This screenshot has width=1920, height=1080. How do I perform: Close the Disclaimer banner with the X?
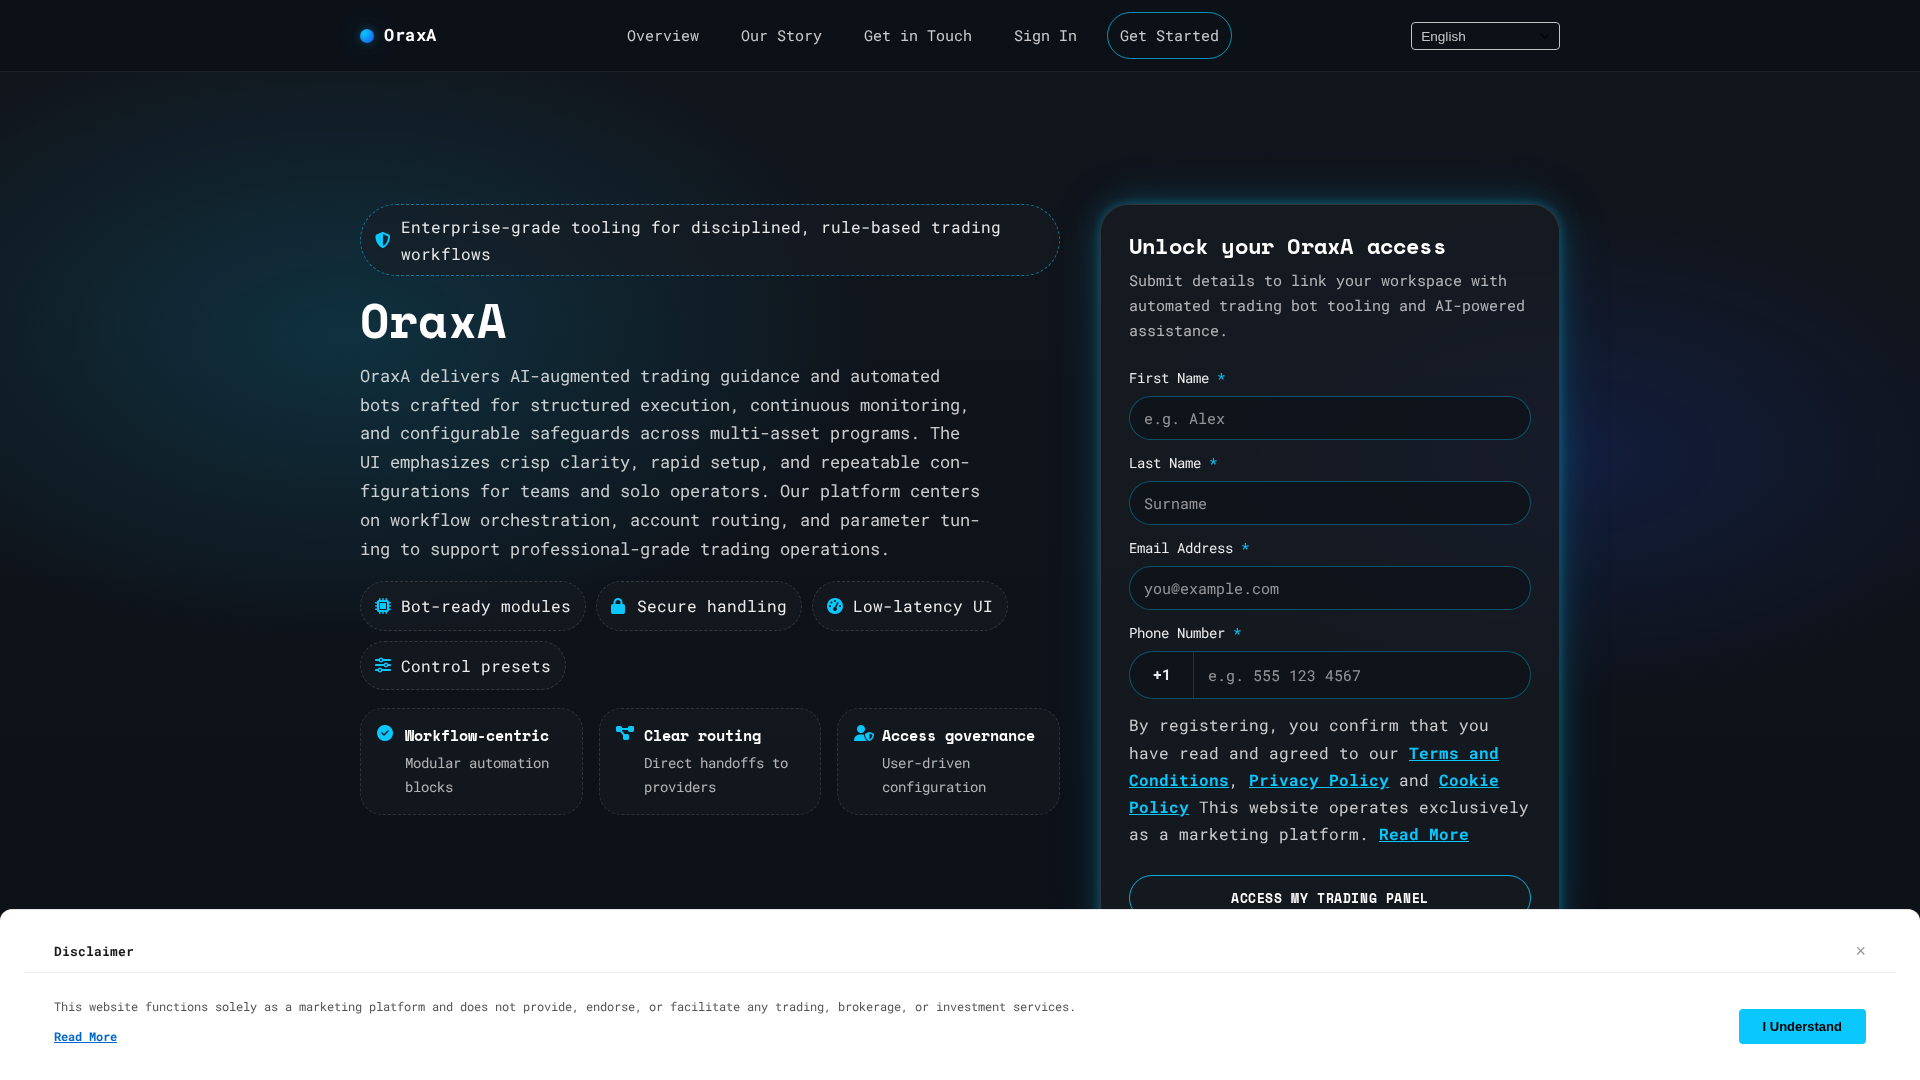point(1861,951)
